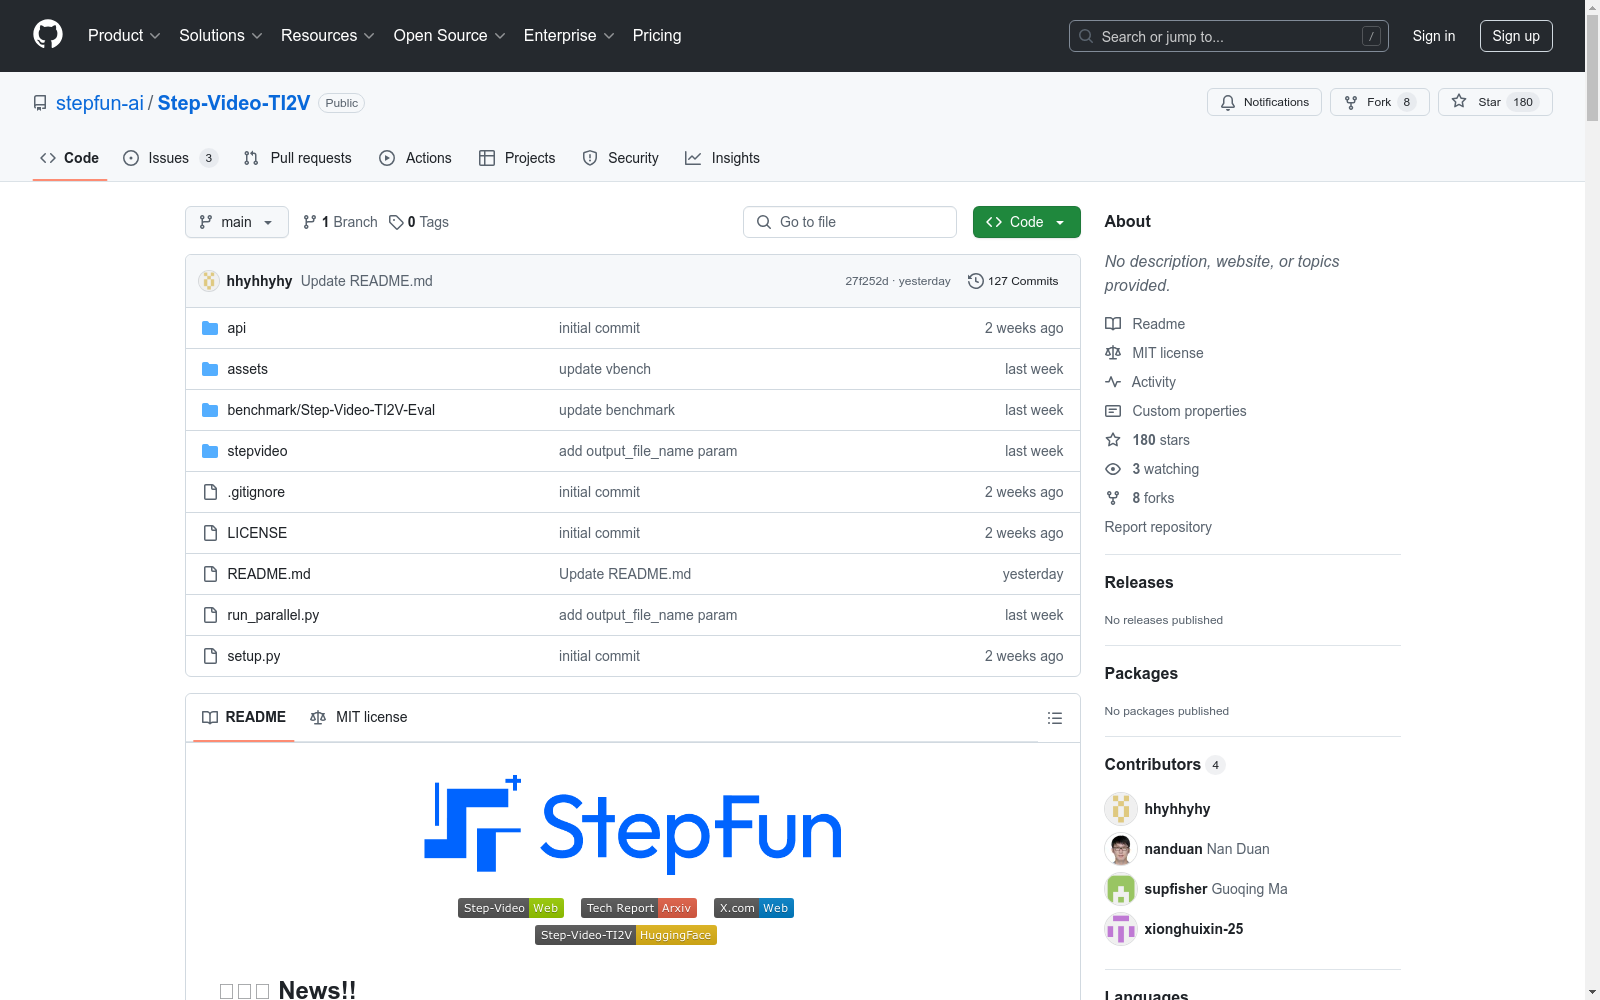Click the LICENSE file icon
This screenshot has height=1000, width=1600.
coord(210,533)
